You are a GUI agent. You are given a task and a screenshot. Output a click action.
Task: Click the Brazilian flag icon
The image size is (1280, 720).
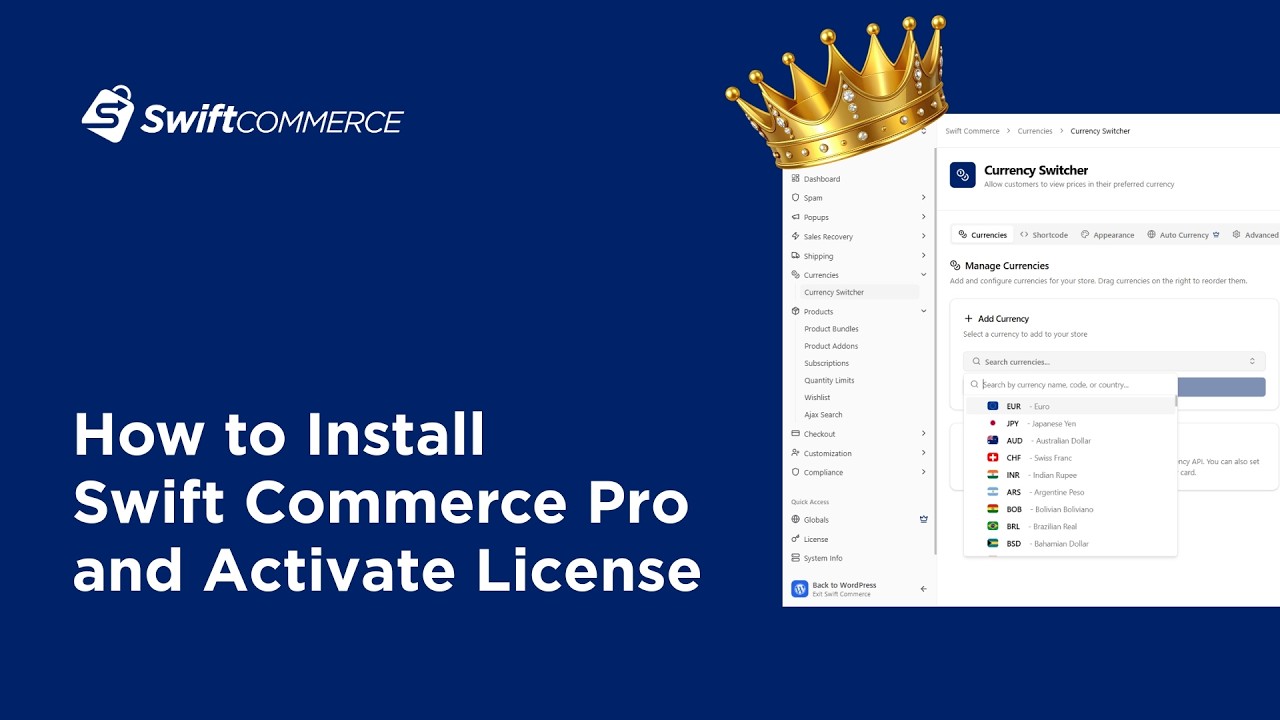pyautogui.click(x=993, y=526)
